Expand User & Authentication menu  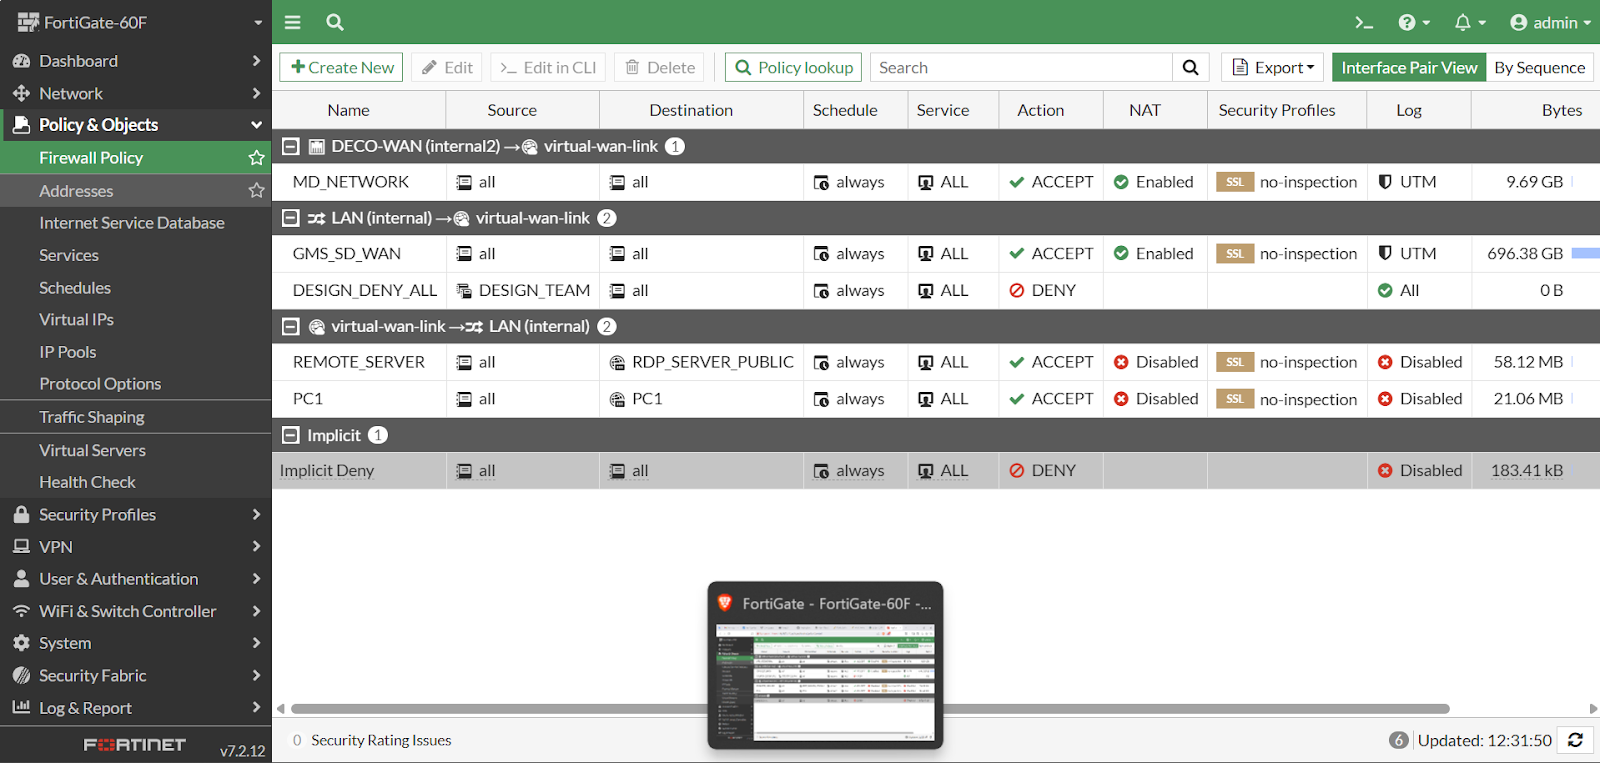click(x=136, y=579)
